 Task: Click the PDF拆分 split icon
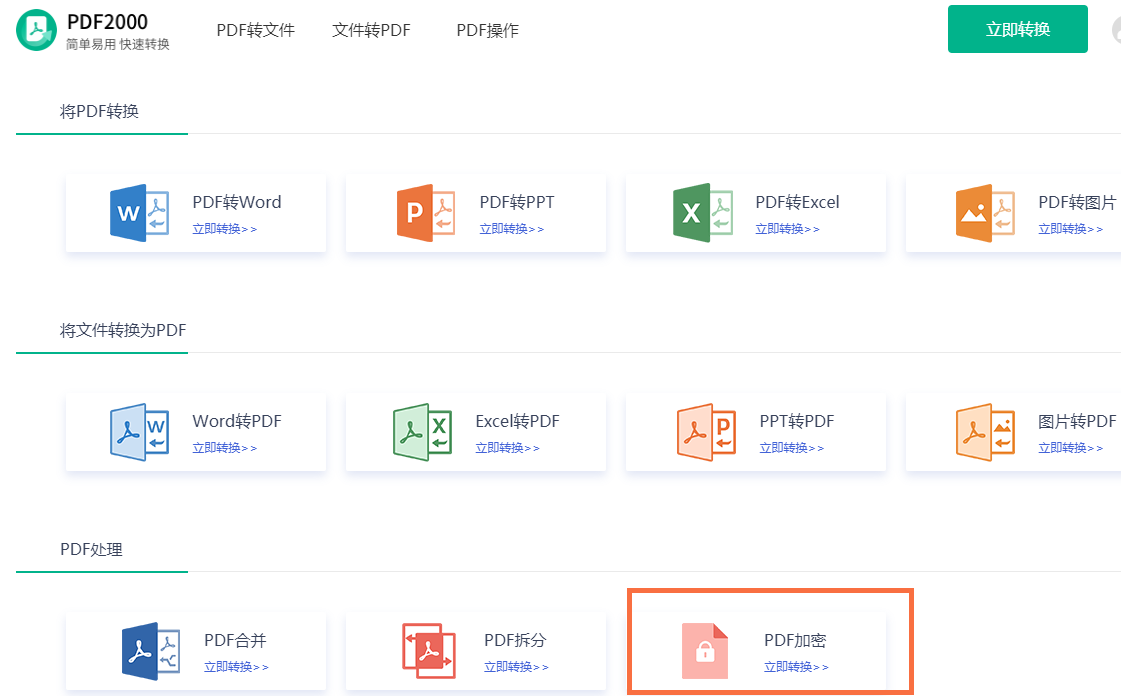[x=429, y=651]
